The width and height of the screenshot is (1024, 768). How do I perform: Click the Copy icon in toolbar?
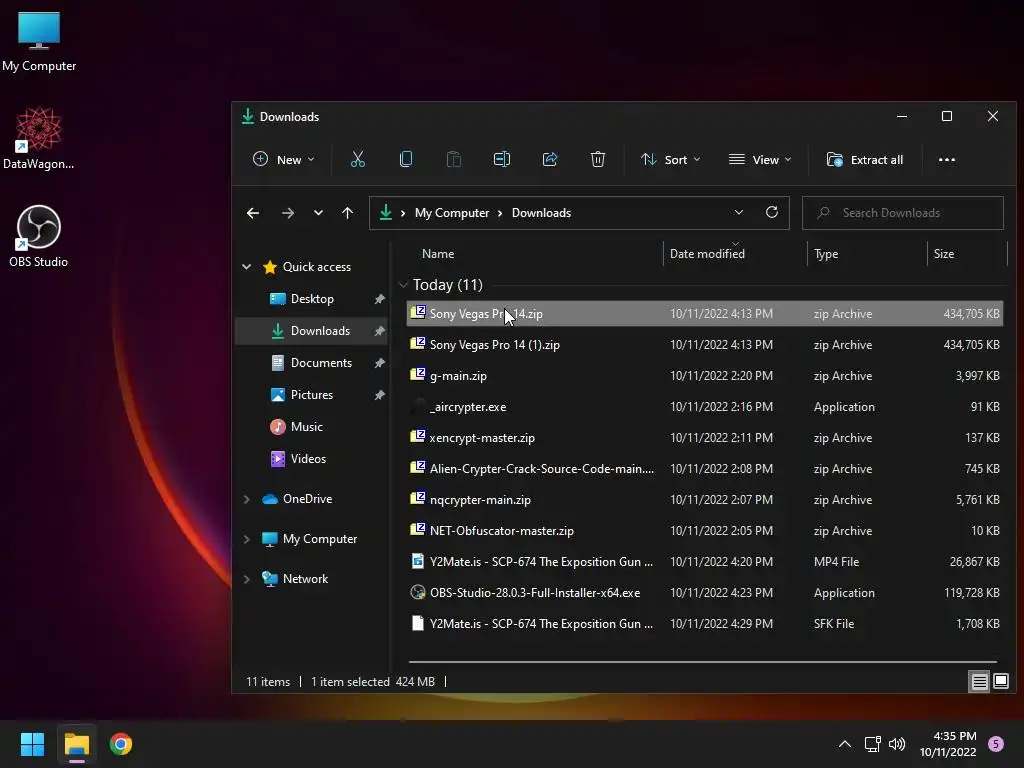[406, 159]
